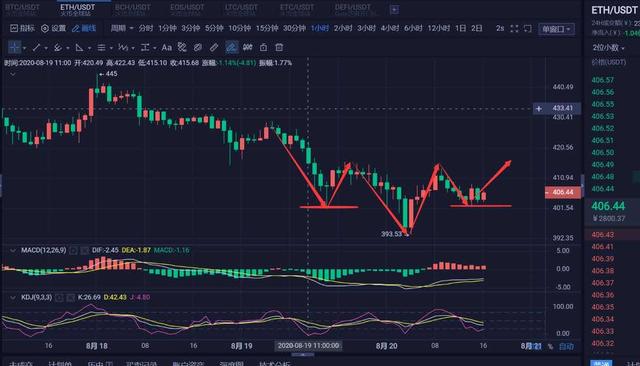Click the lock drawings icon
The width and height of the screenshot is (640, 366).
263,47
